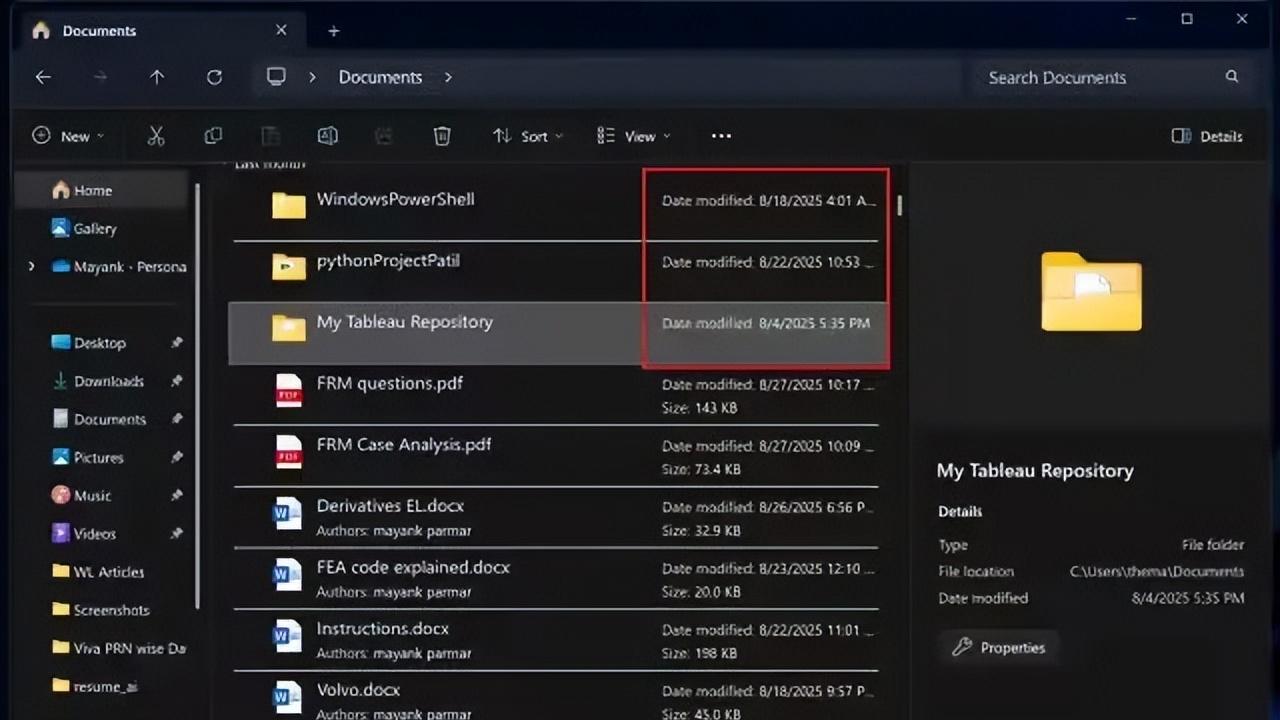Toggle the Details pane

(1207, 136)
